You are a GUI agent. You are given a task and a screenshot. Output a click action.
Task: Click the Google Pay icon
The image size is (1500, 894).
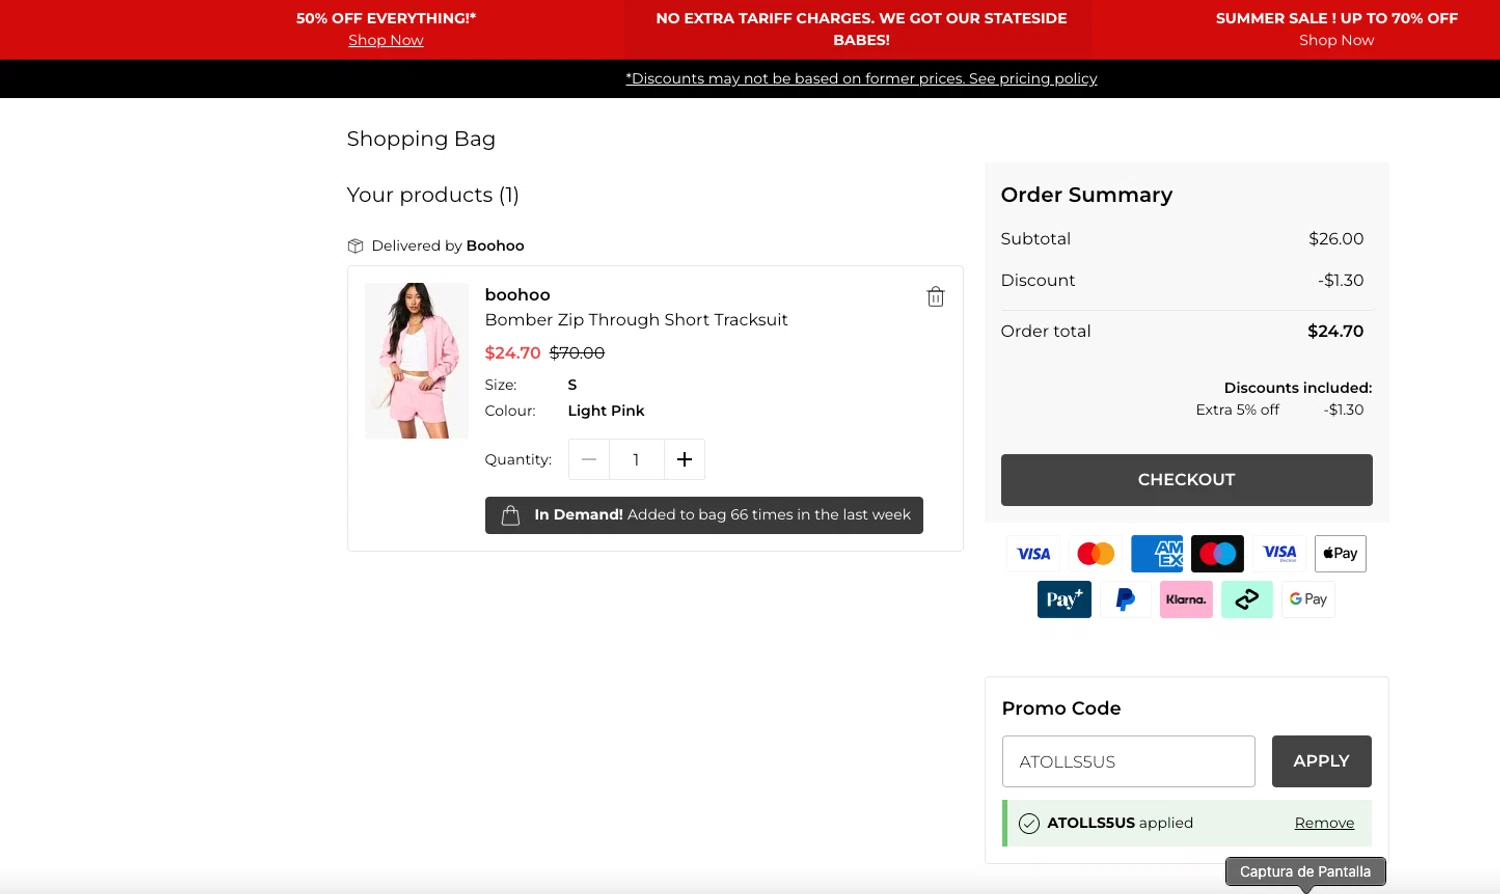pyautogui.click(x=1308, y=599)
